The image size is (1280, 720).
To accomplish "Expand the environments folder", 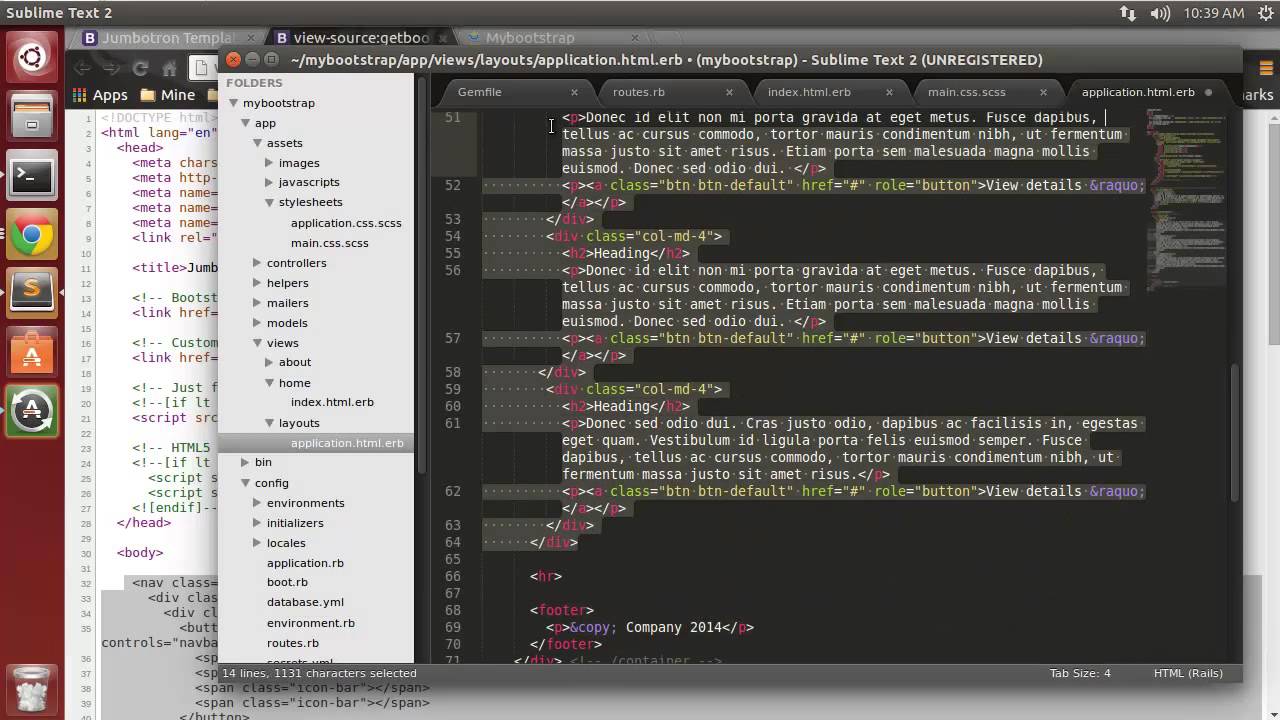I will click(x=258, y=503).
